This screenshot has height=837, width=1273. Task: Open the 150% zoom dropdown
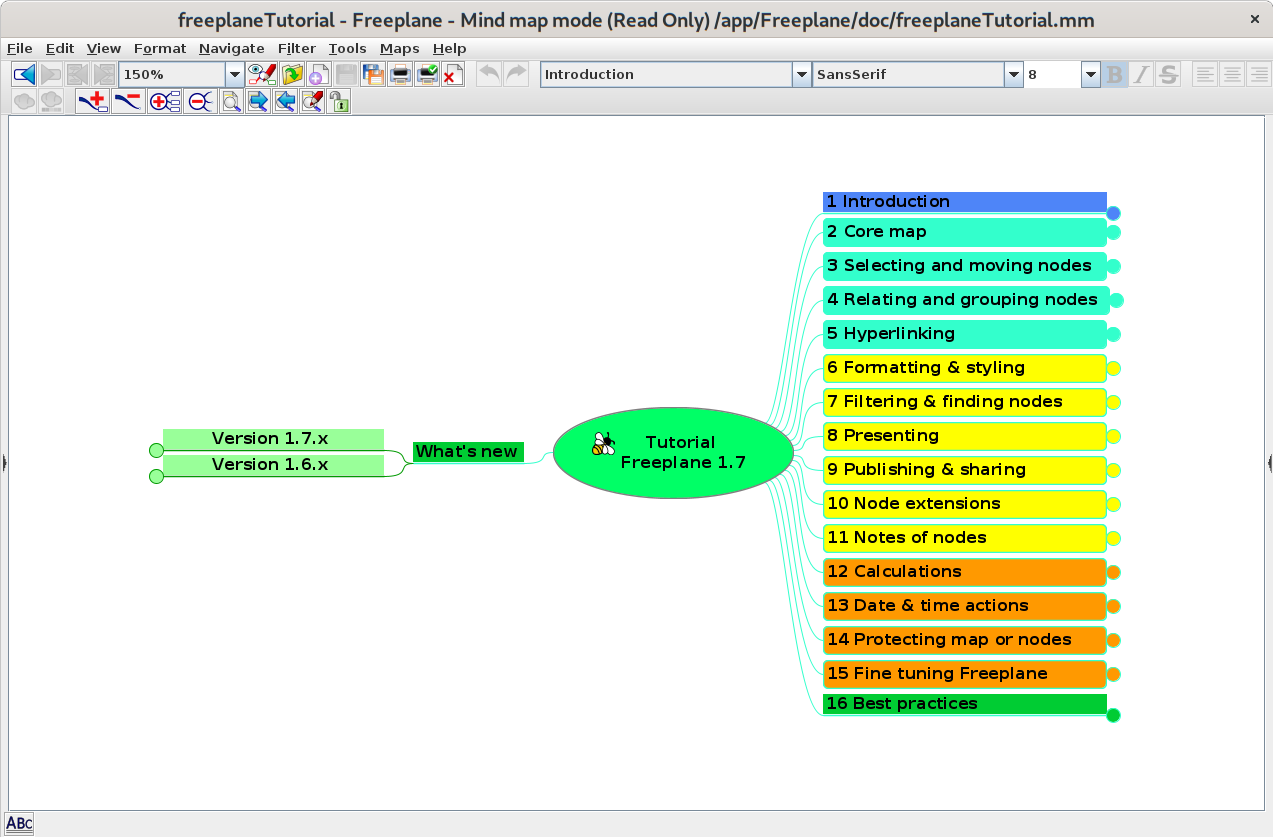point(234,74)
